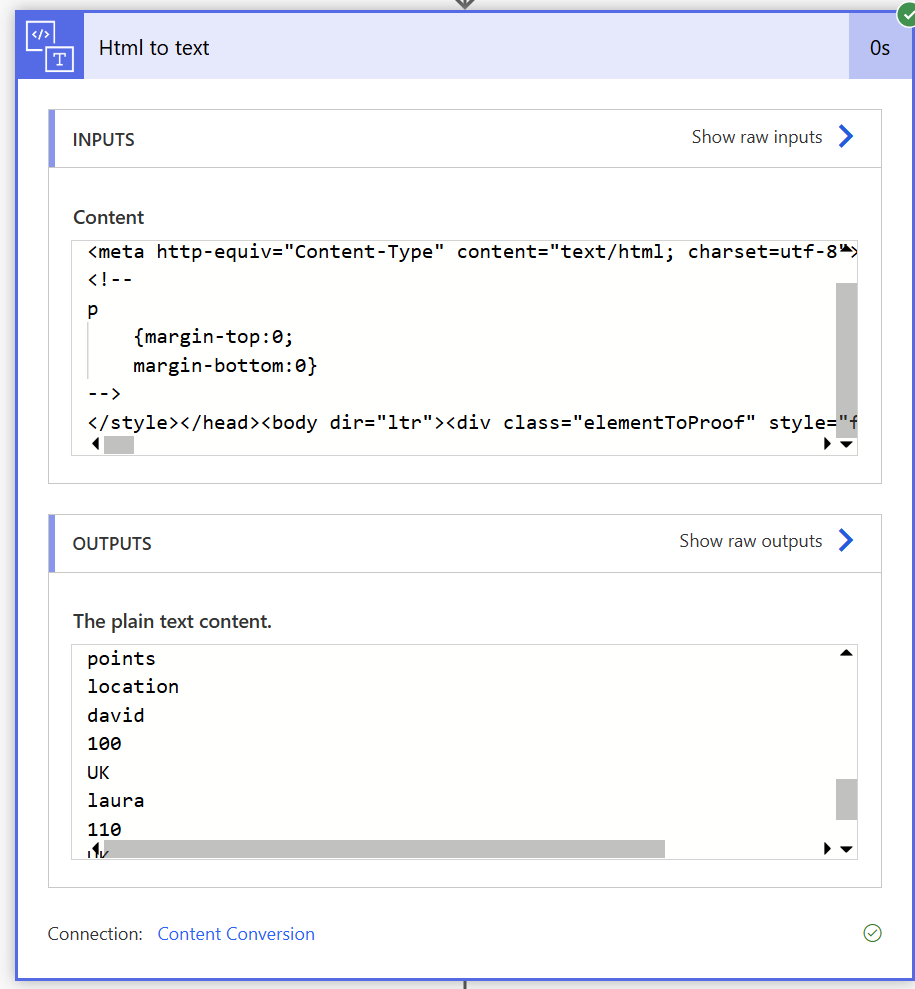Click the Show raw inputs chevron arrow
The height and width of the screenshot is (989, 915).
[846, 136]
